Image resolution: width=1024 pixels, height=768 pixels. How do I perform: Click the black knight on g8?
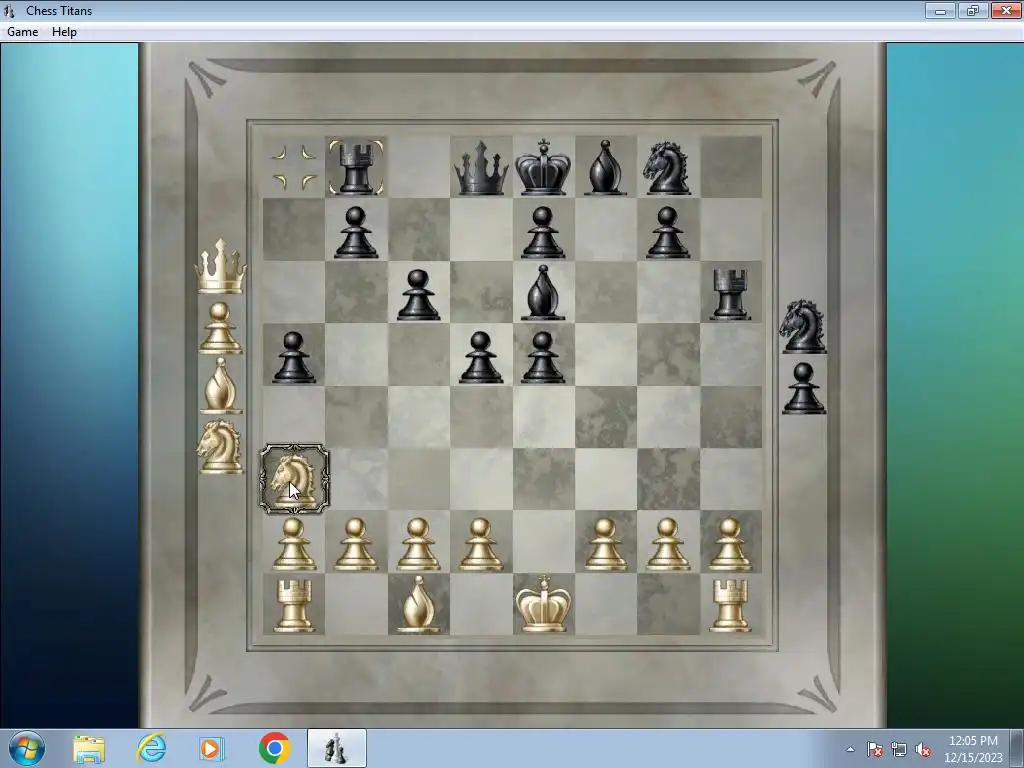coord(666,168)
